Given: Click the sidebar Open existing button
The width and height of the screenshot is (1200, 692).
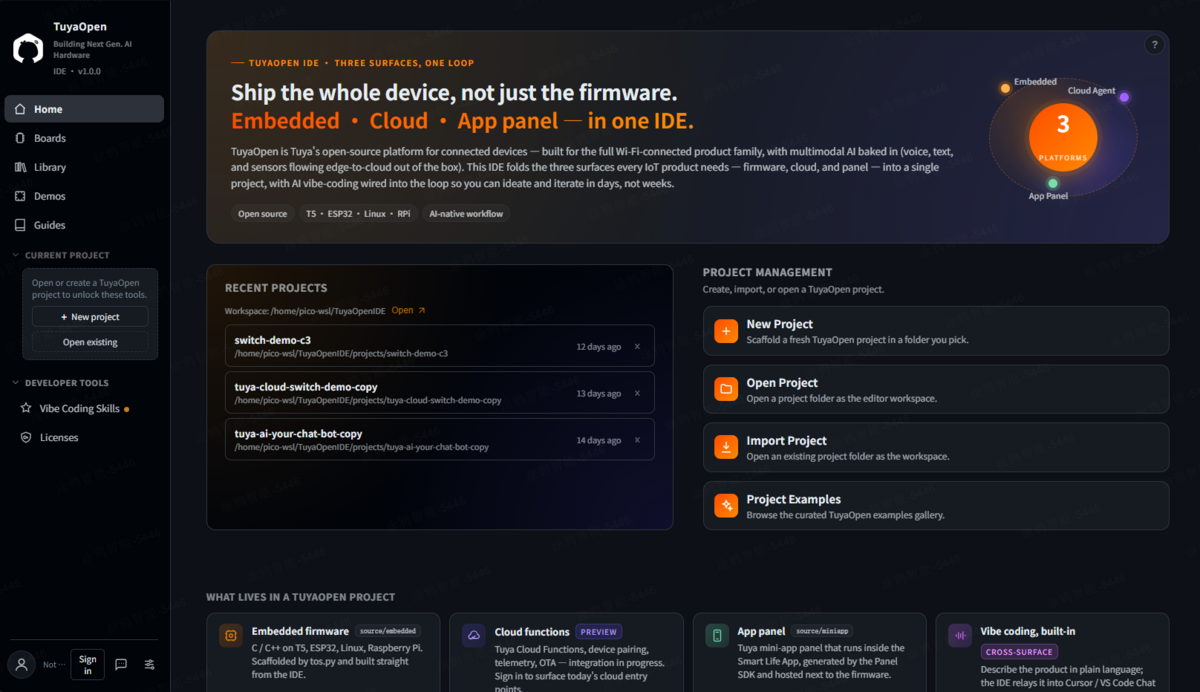Looking at the screenshot, I should [90, 342].
